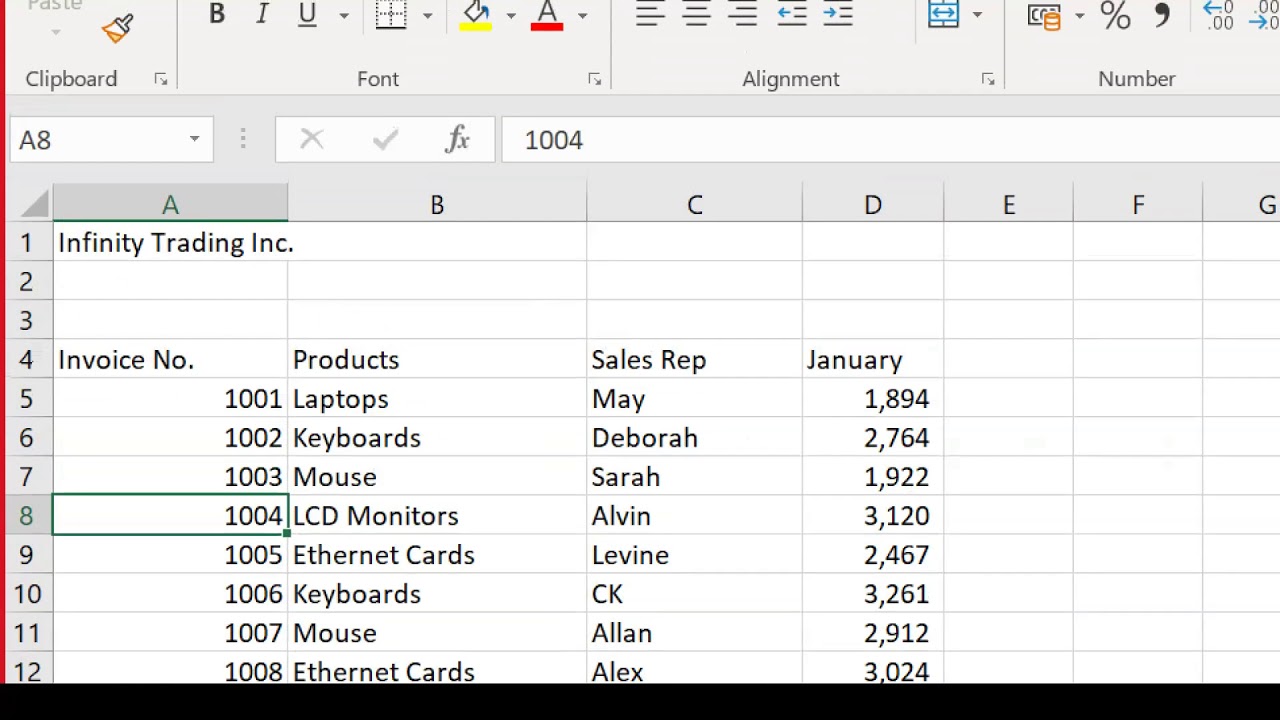Decrease the cell indent
Image resolution: width=1280 pixels, height=720 pixels.
pyautogui.click(x=792, y=14)
